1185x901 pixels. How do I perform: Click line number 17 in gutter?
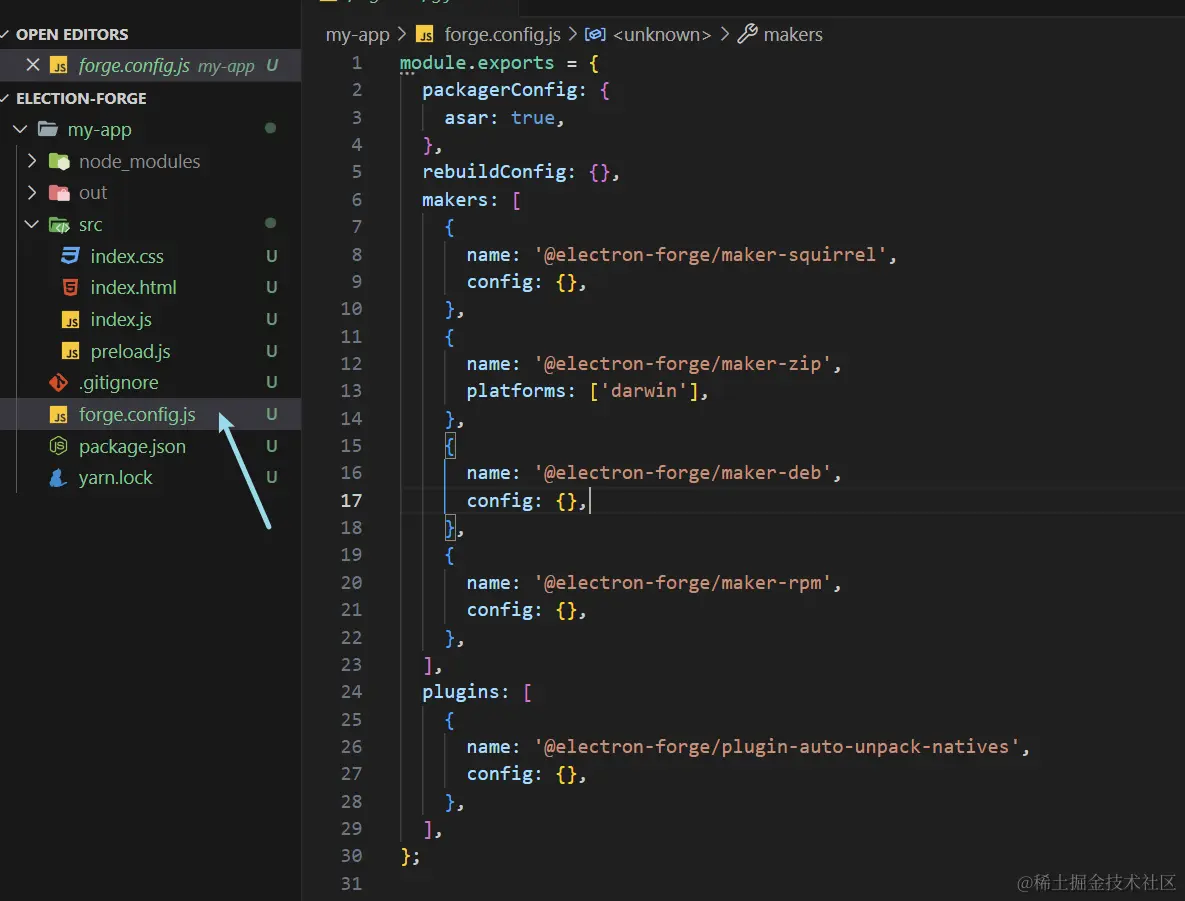click(351, 500)
